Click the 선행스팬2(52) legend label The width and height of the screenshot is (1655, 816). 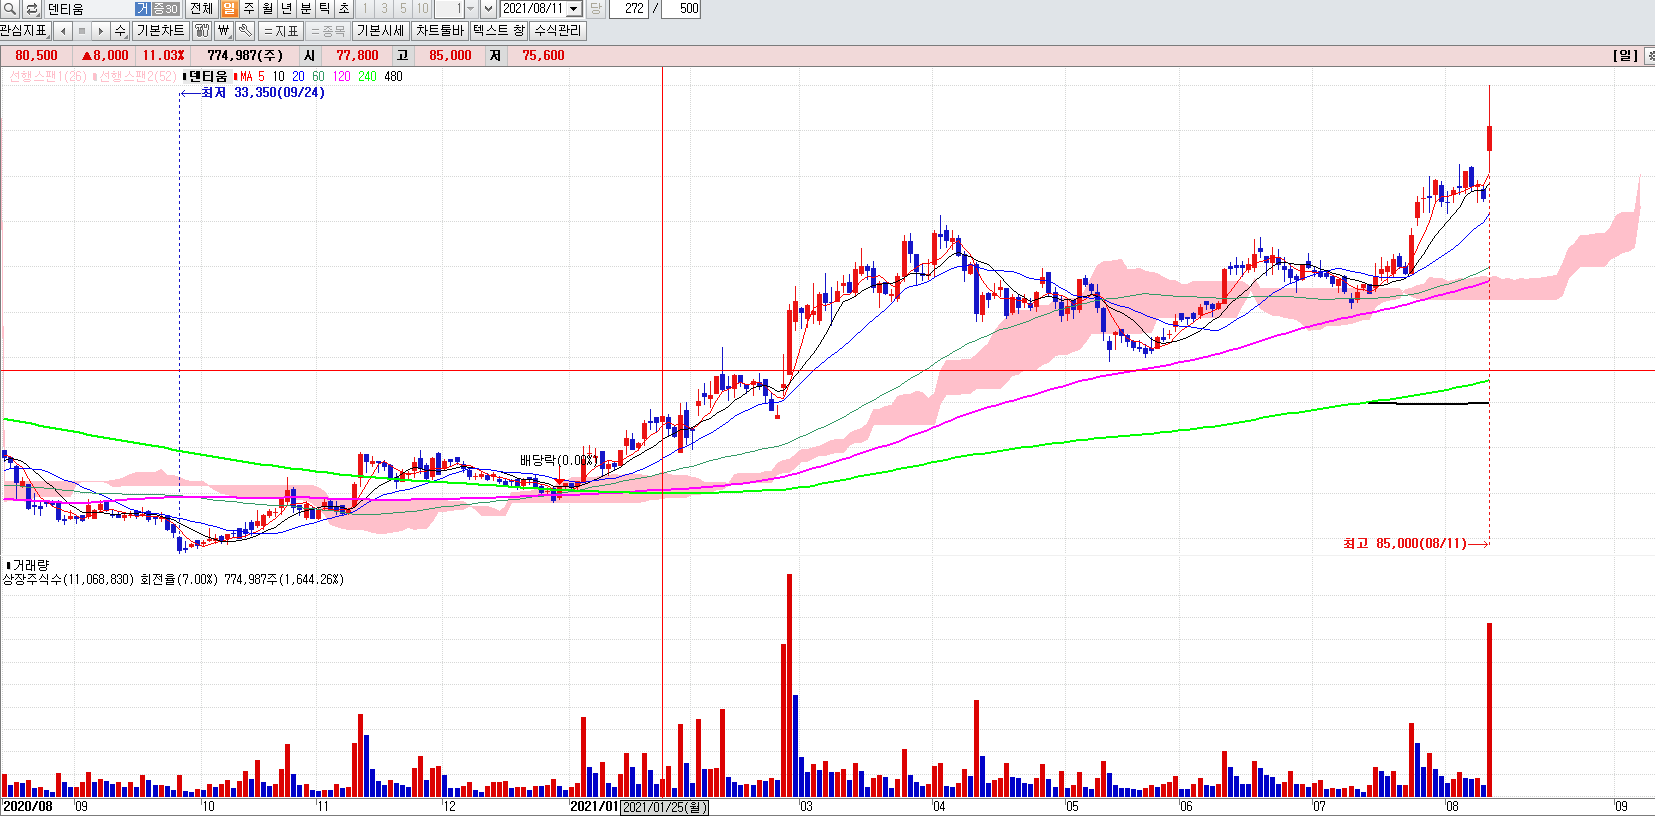(x=135, y=77)
